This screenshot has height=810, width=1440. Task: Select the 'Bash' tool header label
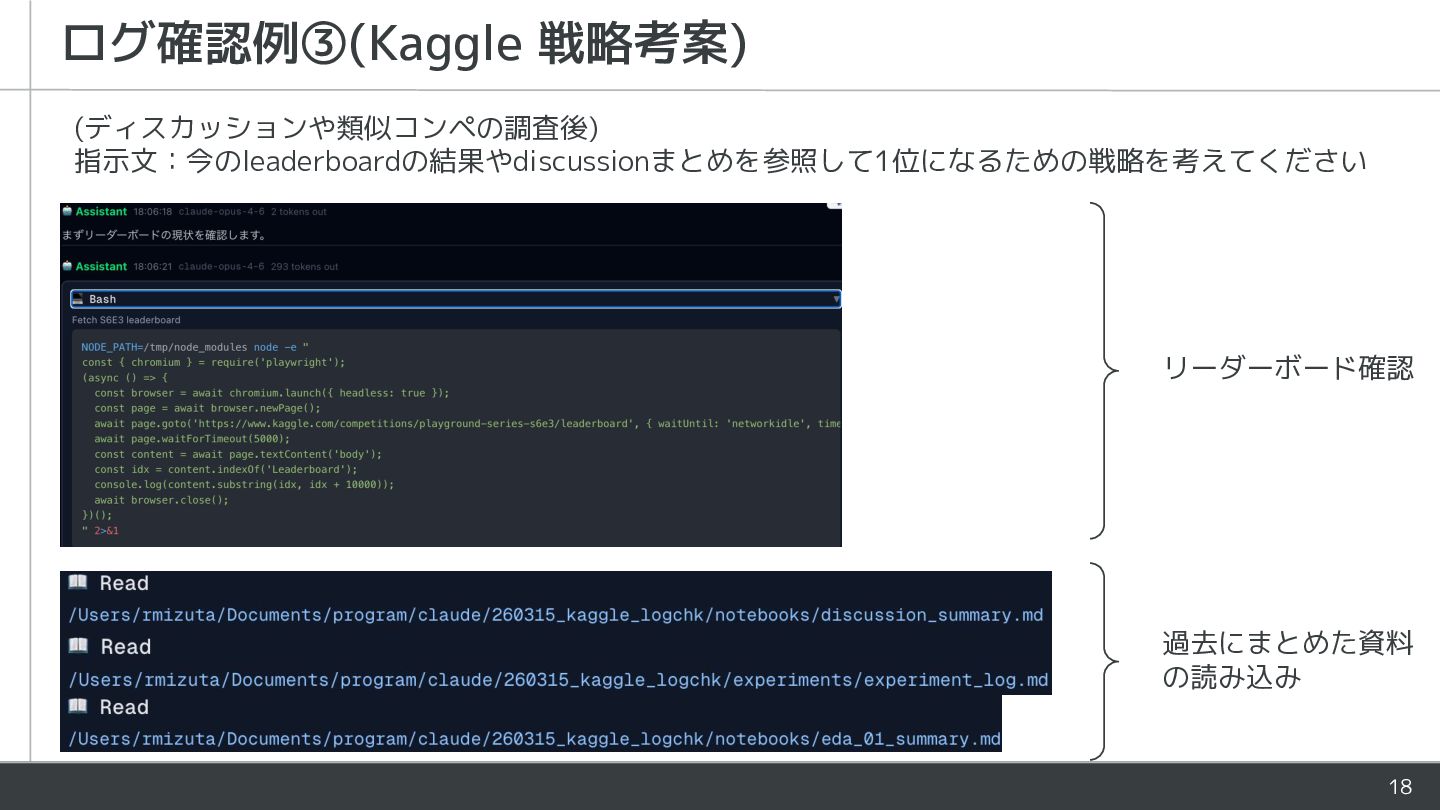coord(102,299)
